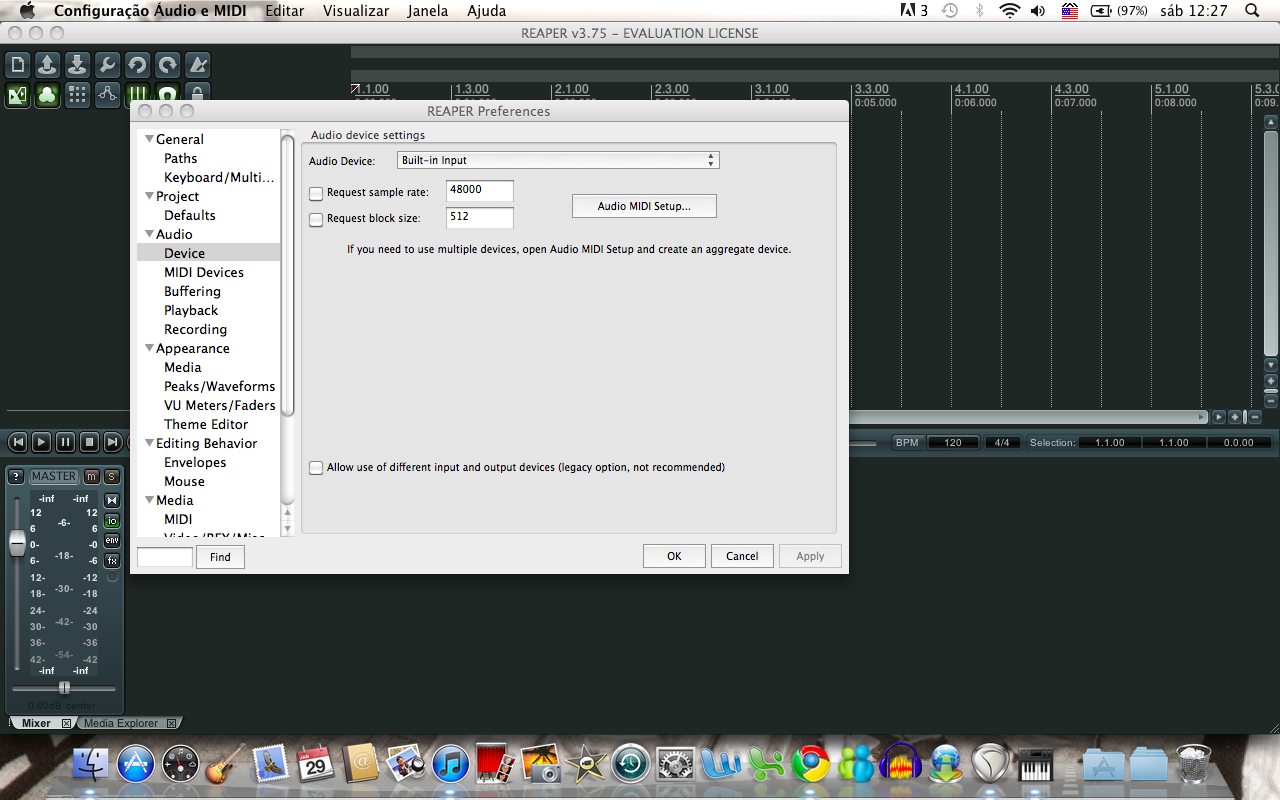Toggle envelope points node icon
Screen dimensions: 1280x800
107,96
